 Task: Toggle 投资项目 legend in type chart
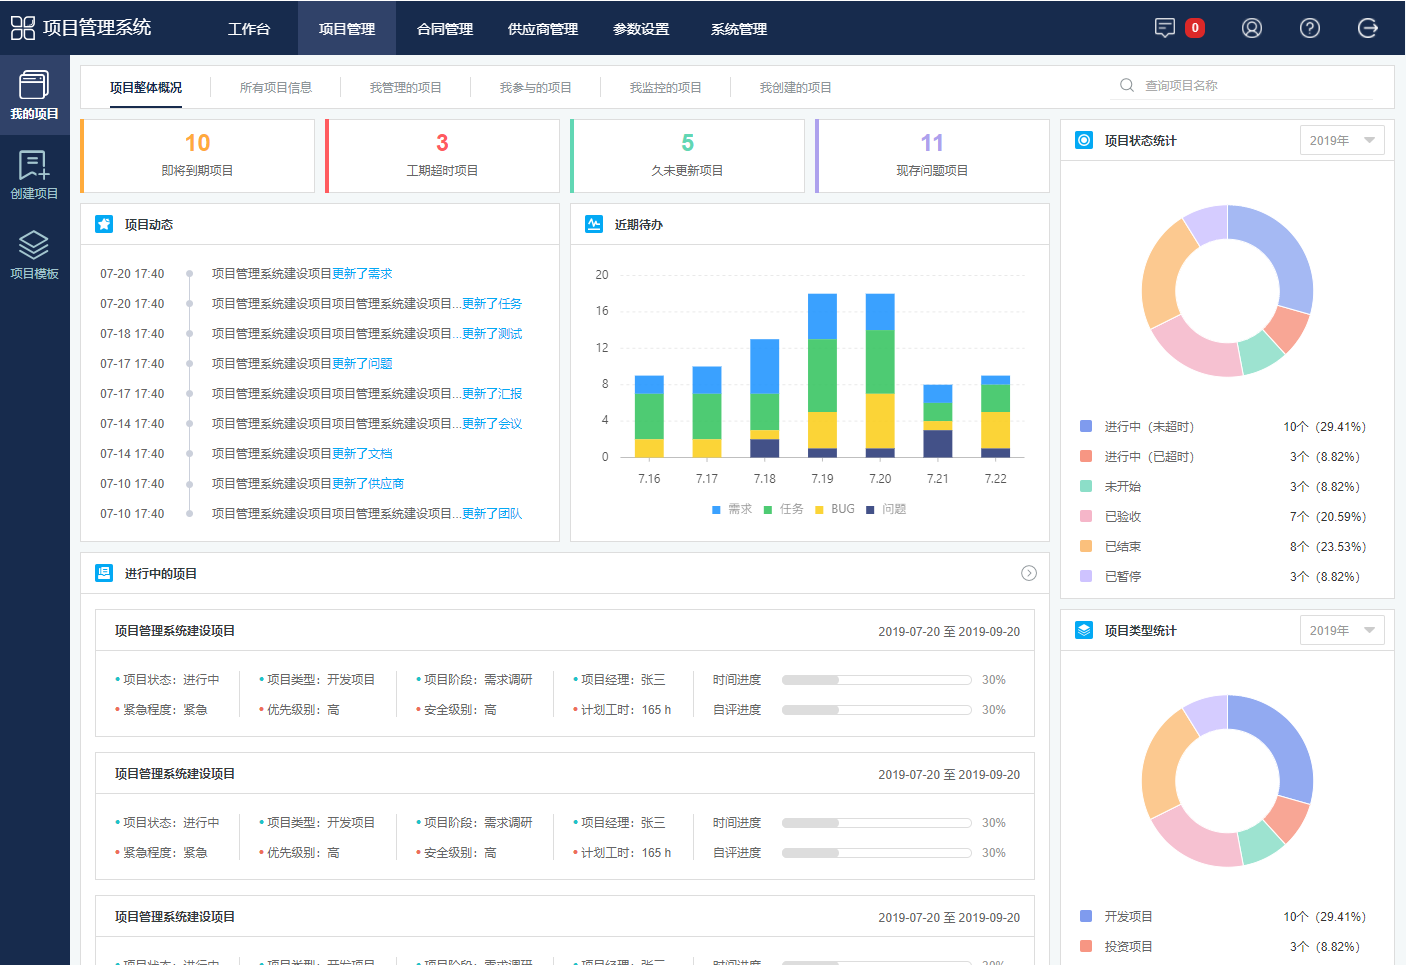click(1117, 946)
